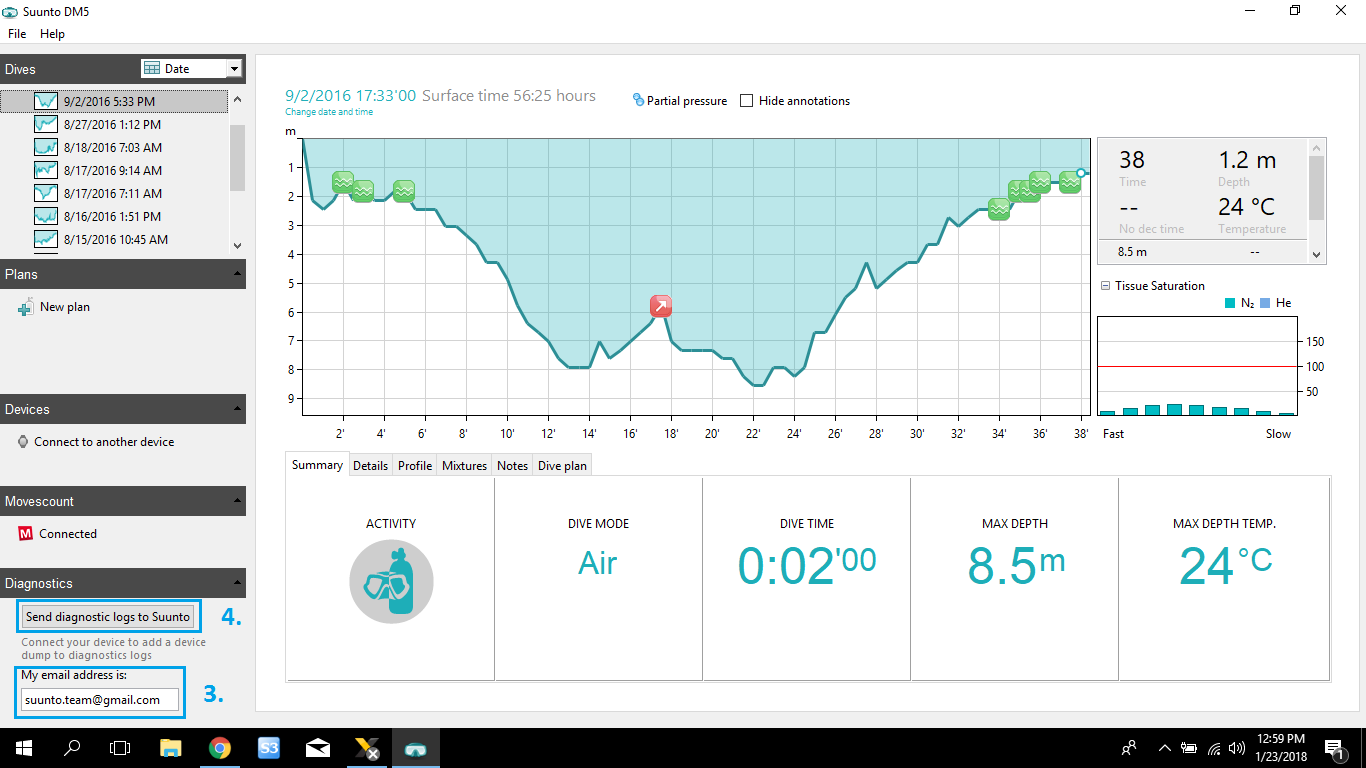Click the volume tray icon
The width and height of the screenshot is (1366, 768).
point(1237,748)
